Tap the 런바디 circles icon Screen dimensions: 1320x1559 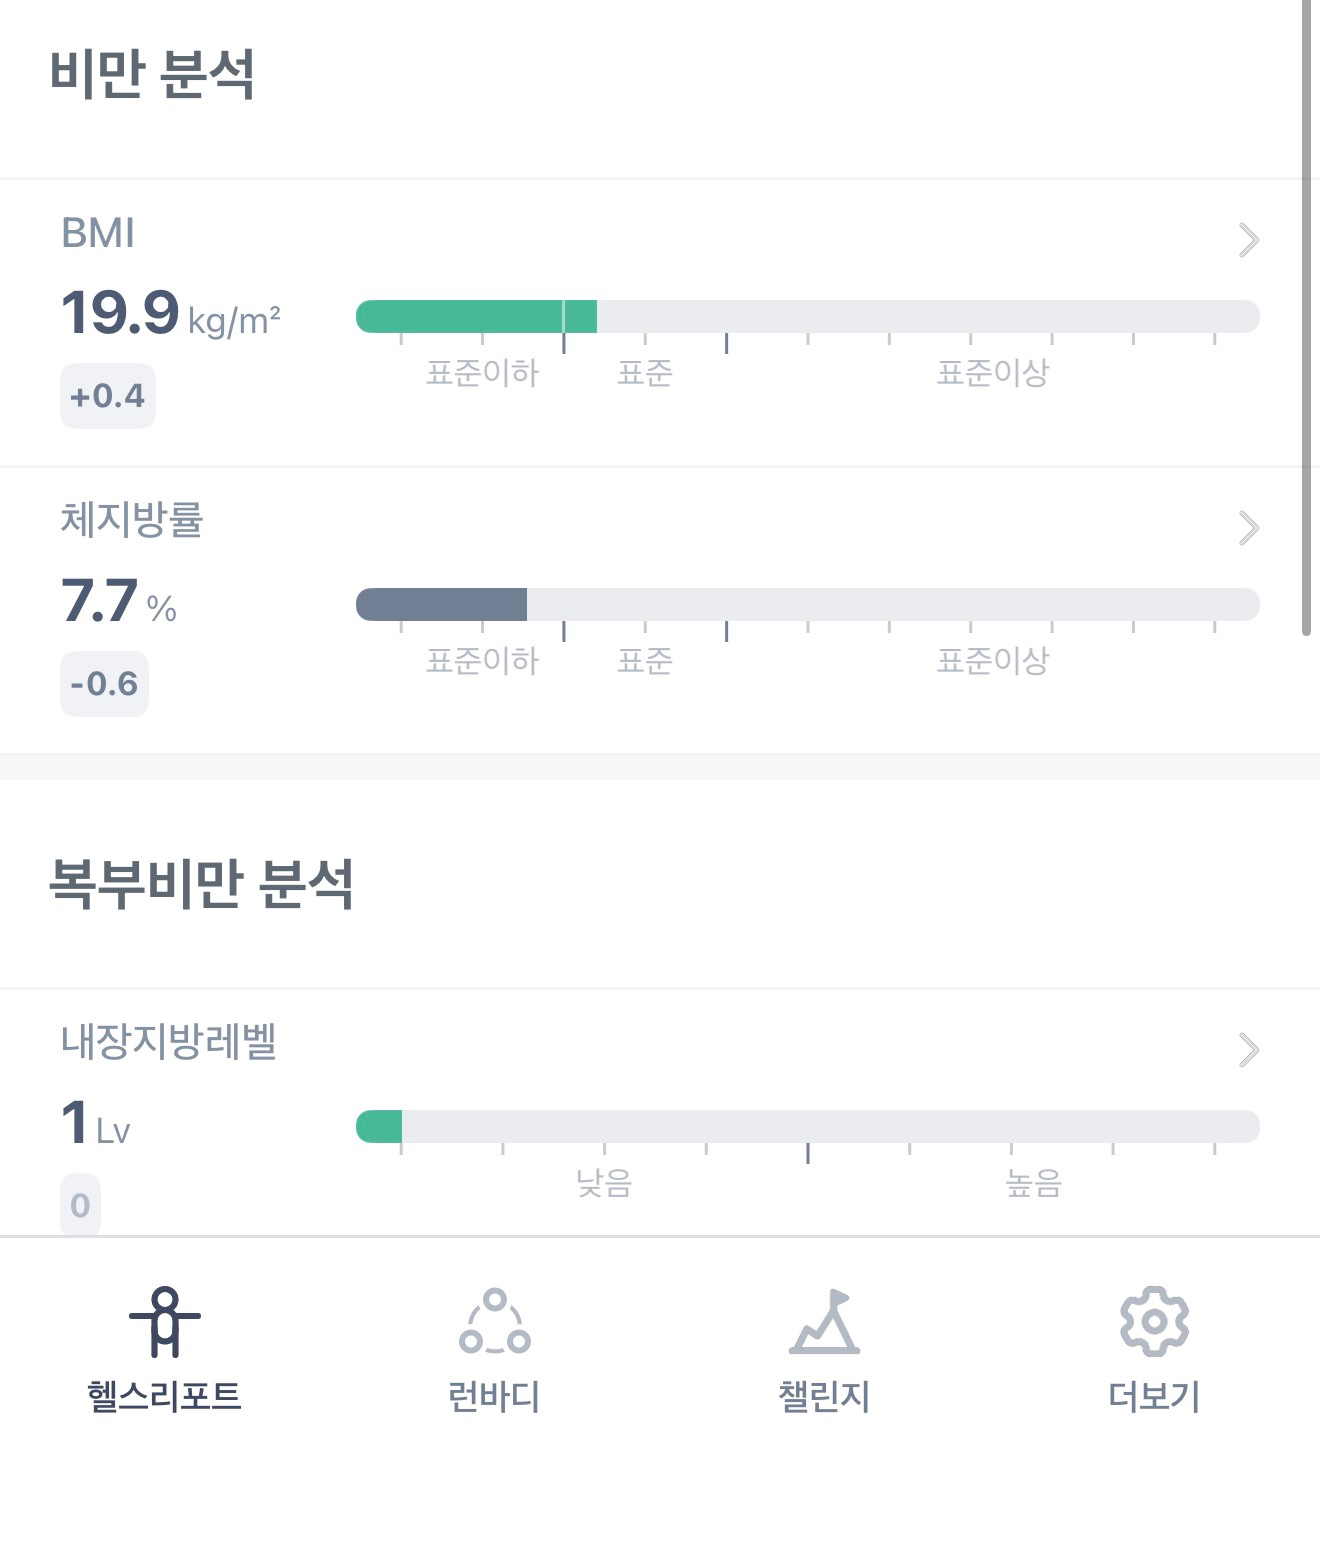(495, 1321)
